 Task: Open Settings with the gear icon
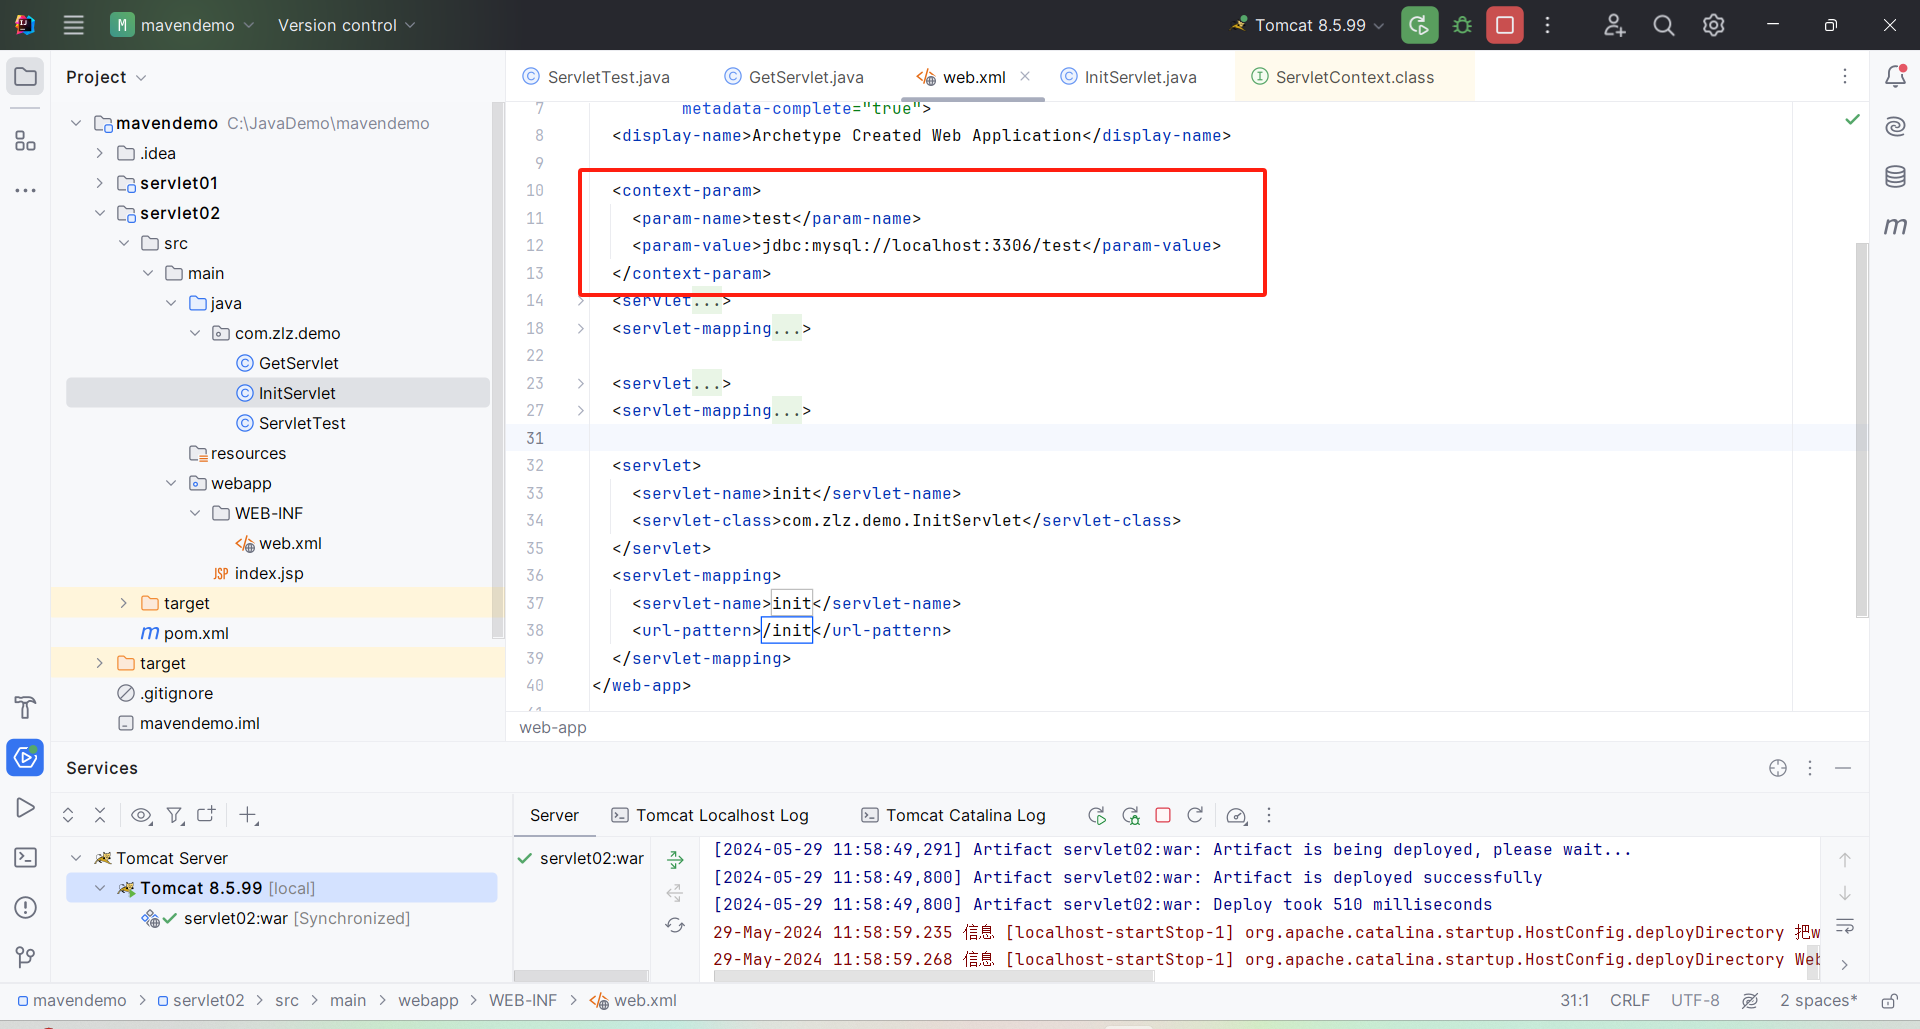click(1713, 25)
